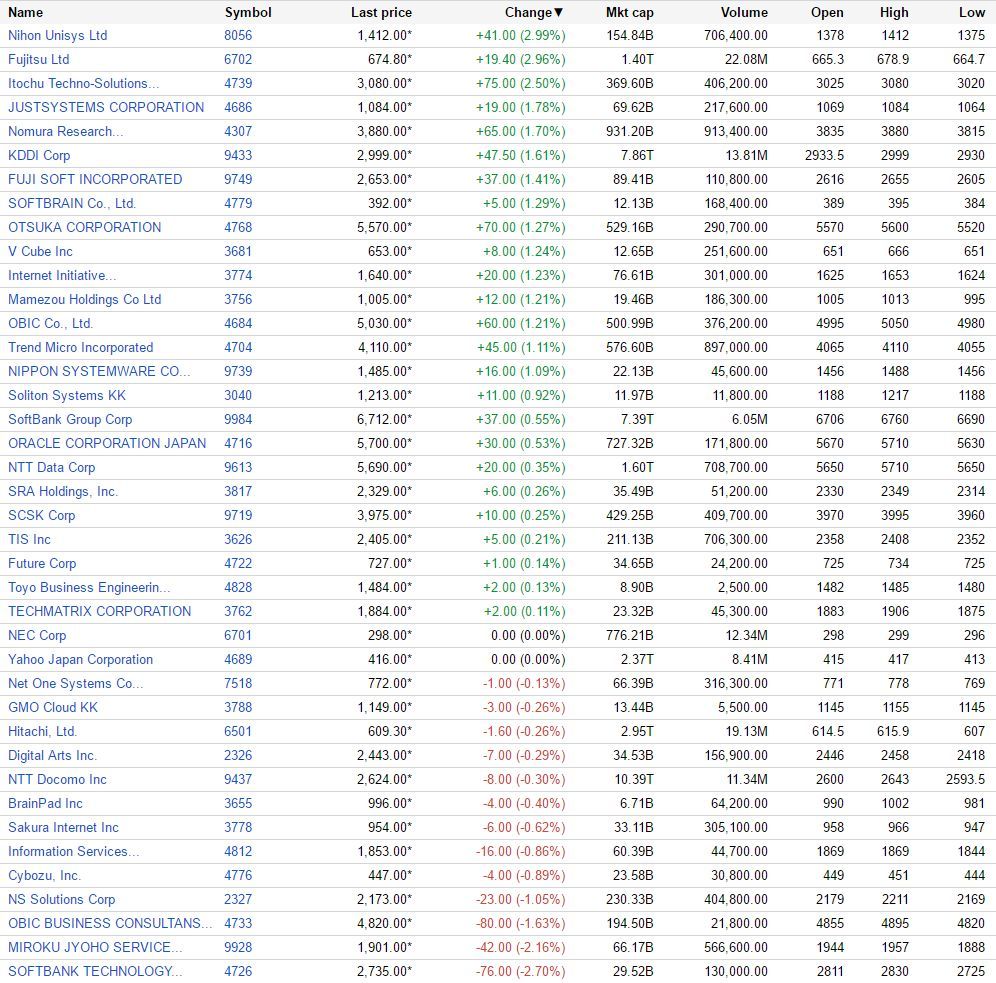Click symbol 9984 link
This screenshot has width=996, height=983.
pyautogui.click(x=238, y=420)
